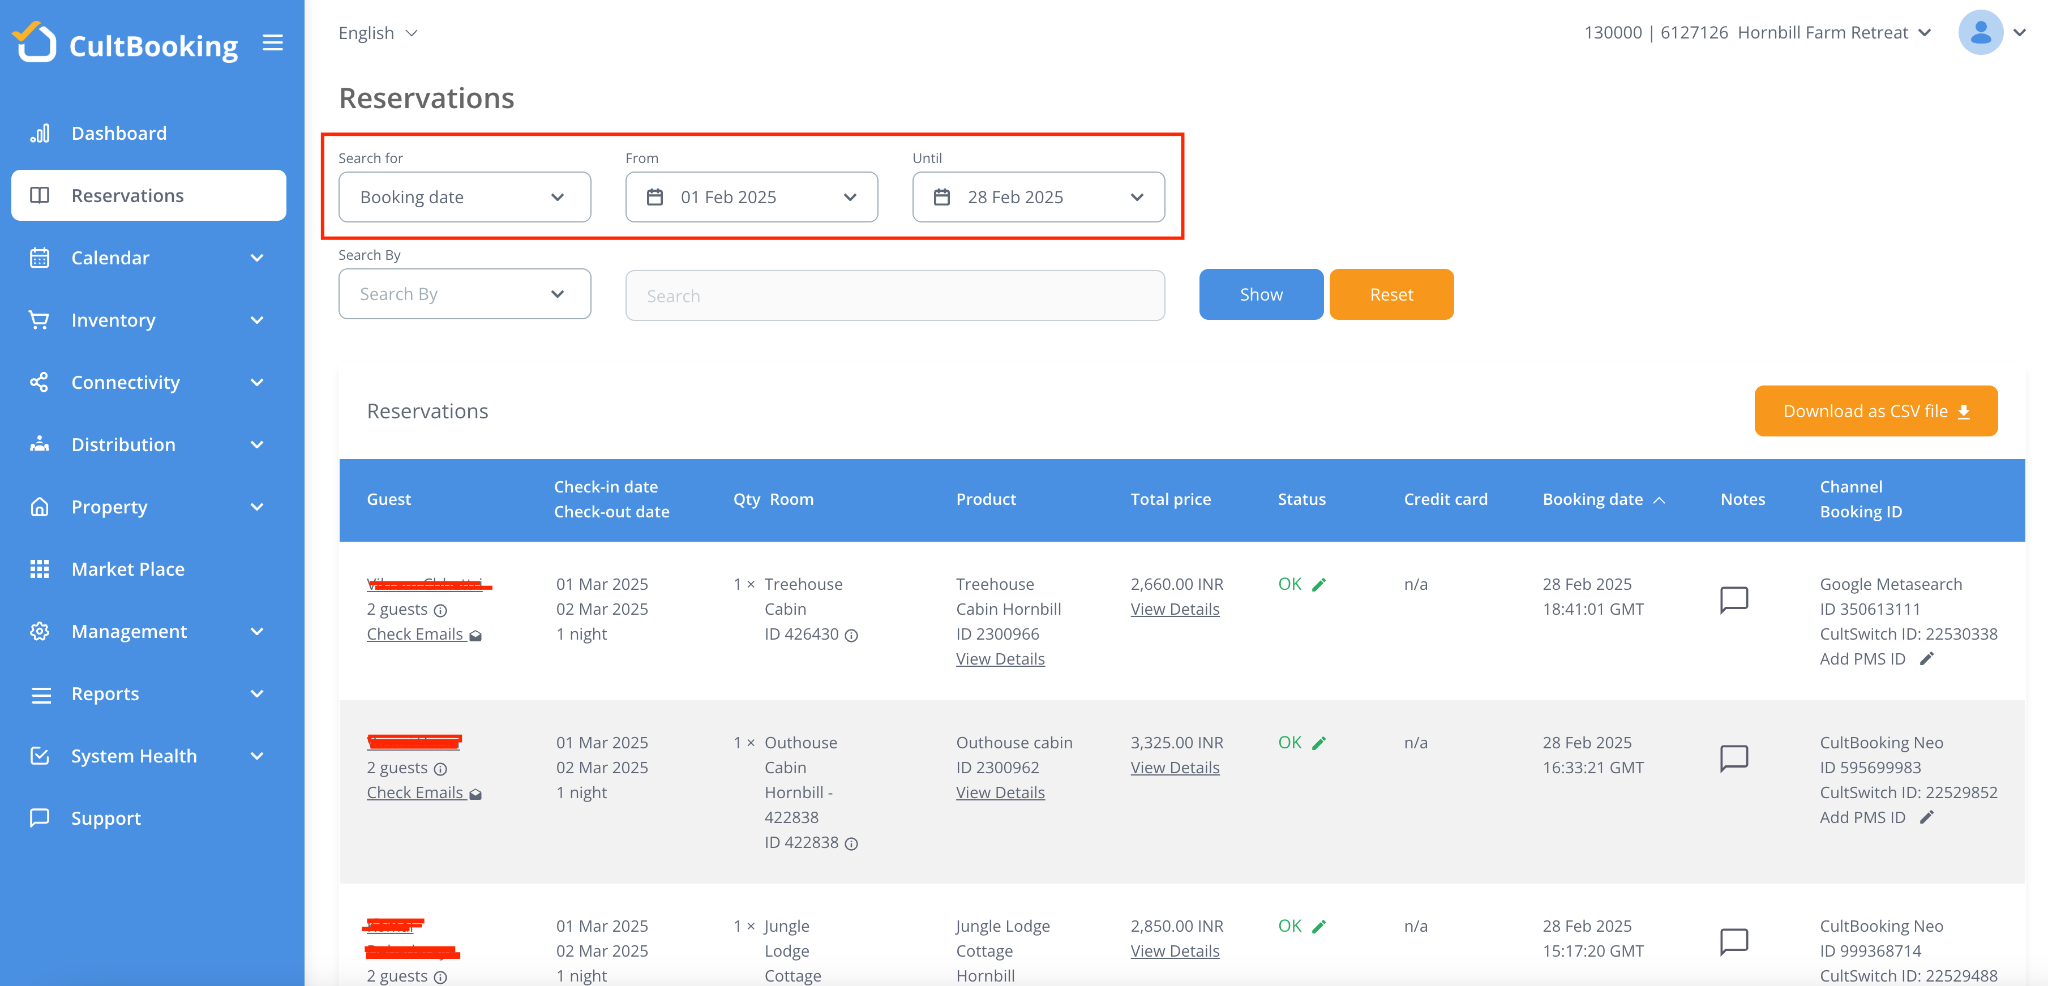This screenshot has width=2048, height=986.
Task: Click the hamburger menu icon beside CultBooking
Action: point(273,43)
